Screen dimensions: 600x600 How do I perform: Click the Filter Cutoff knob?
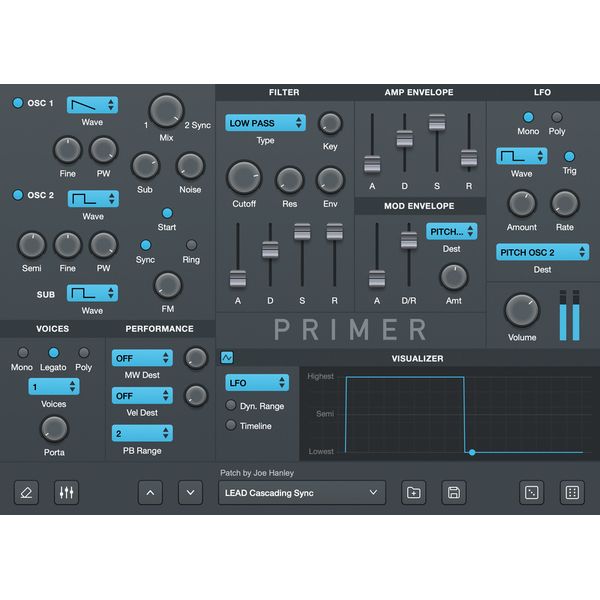click(x=243, y=178)
